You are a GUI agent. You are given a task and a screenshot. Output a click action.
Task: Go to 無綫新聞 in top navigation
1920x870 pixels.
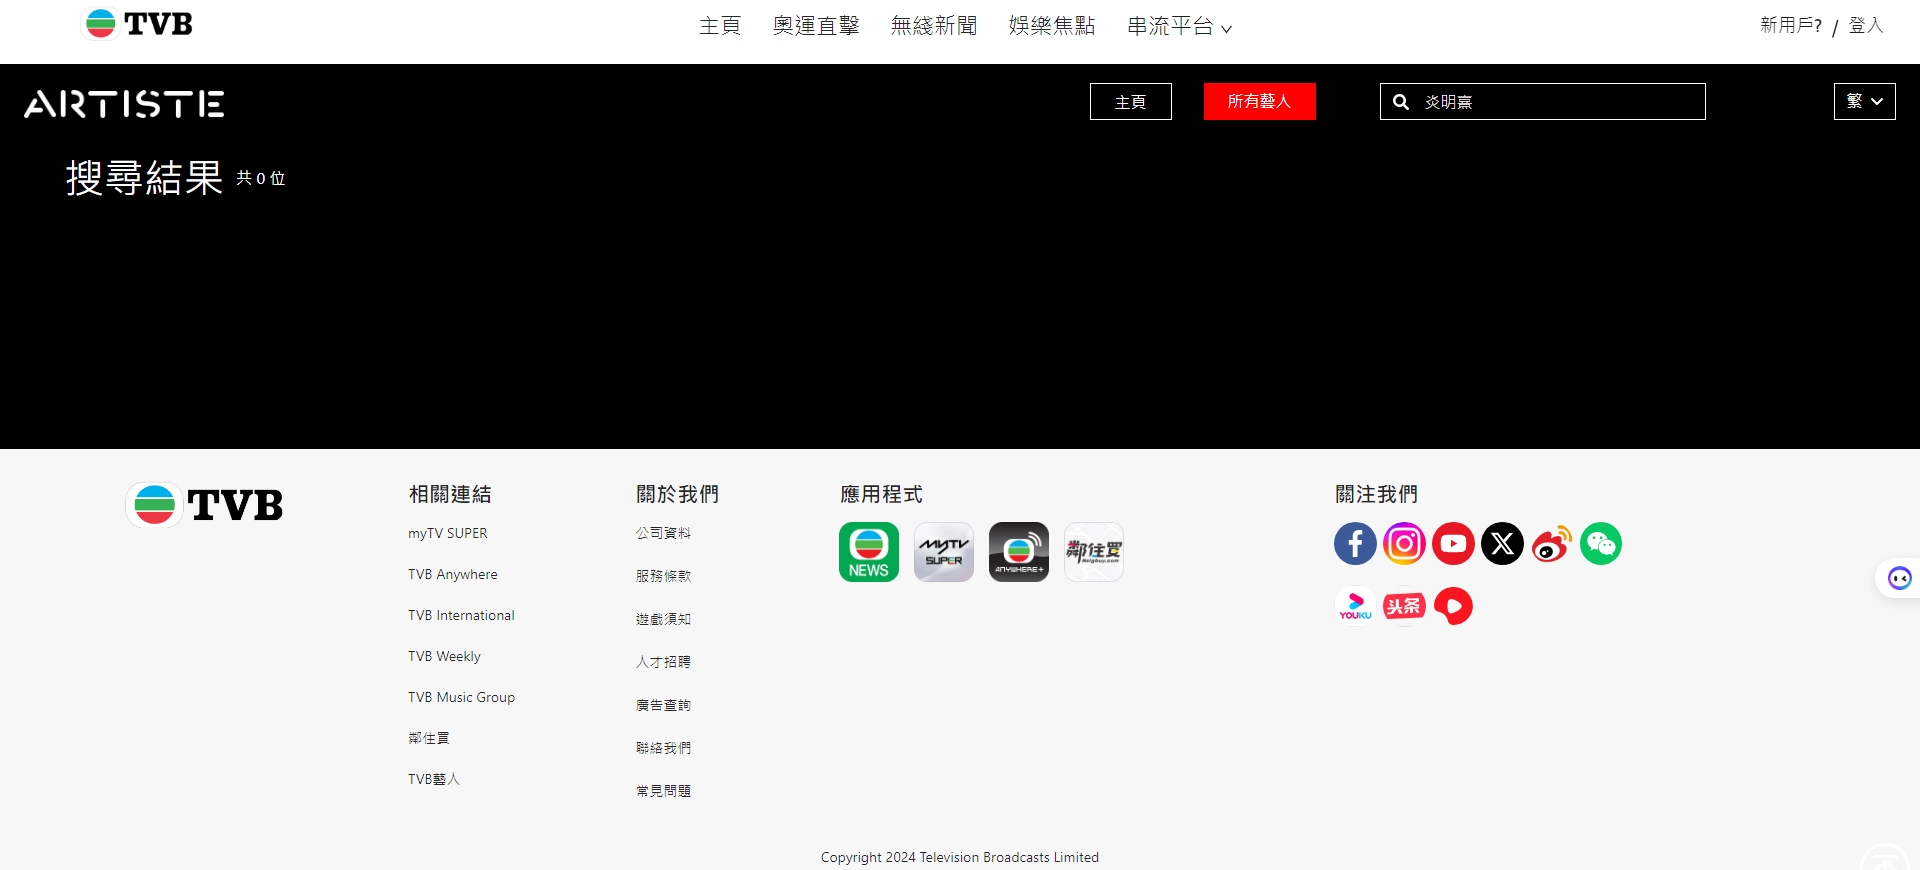(x=933, y=26)
